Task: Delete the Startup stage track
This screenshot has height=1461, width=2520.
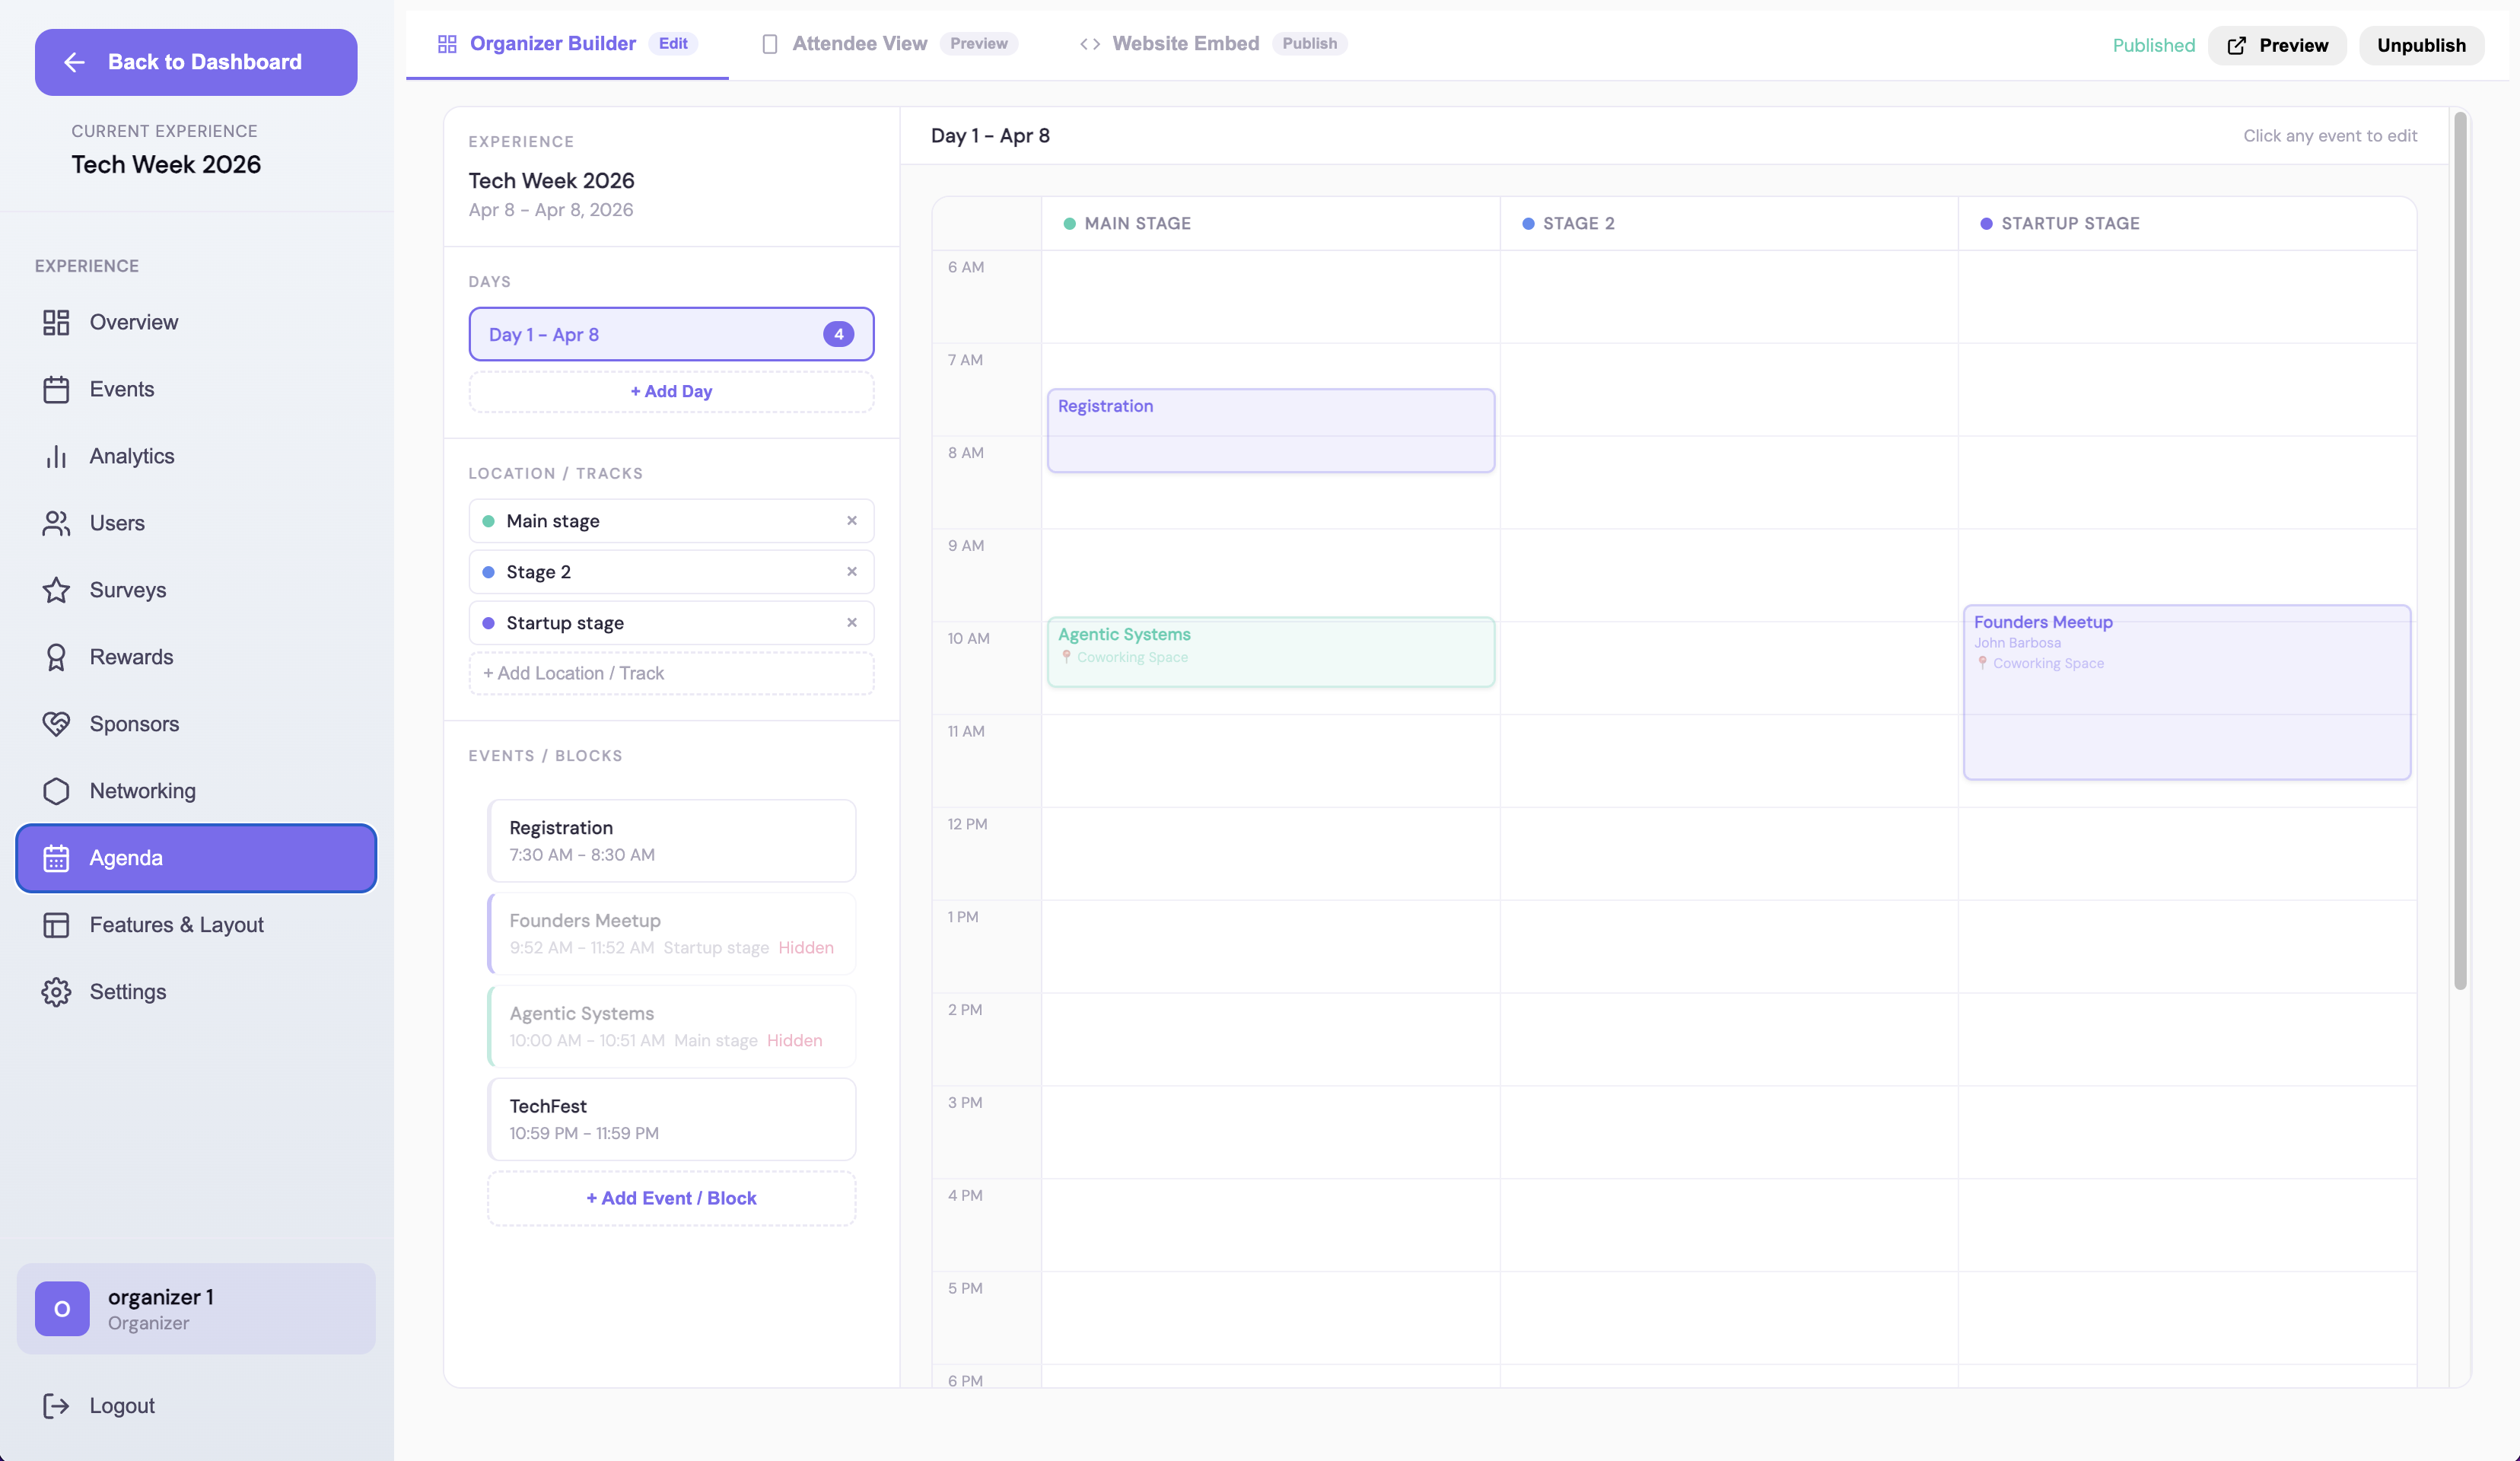Action: pyautogui.click(x=852, y=623)
